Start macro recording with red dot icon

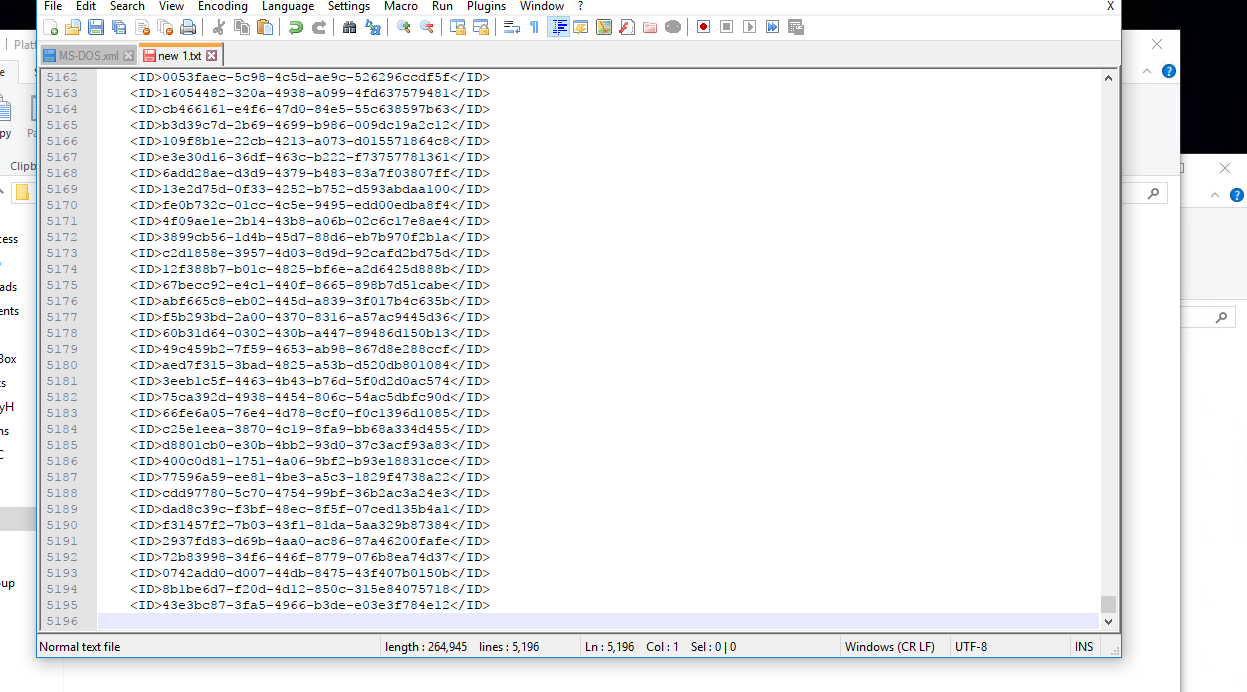click(704, 27)
